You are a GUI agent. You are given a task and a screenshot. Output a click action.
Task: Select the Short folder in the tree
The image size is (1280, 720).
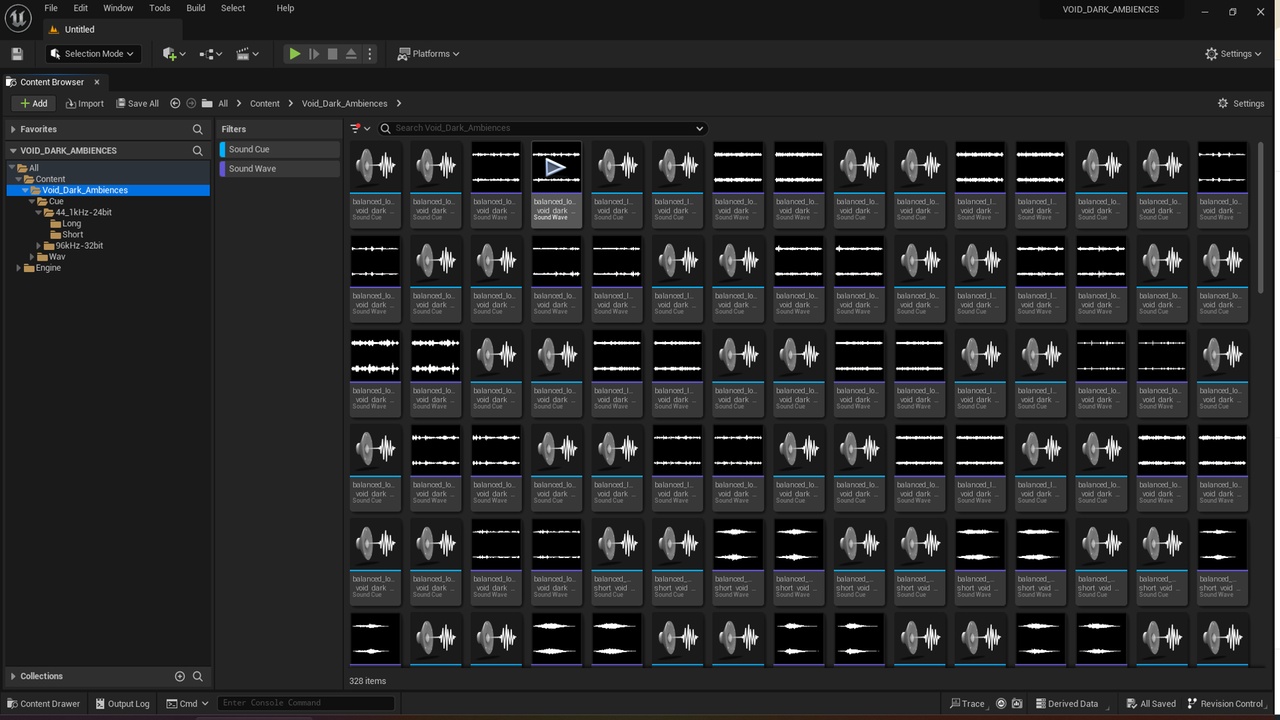click(x=73, y=235)
